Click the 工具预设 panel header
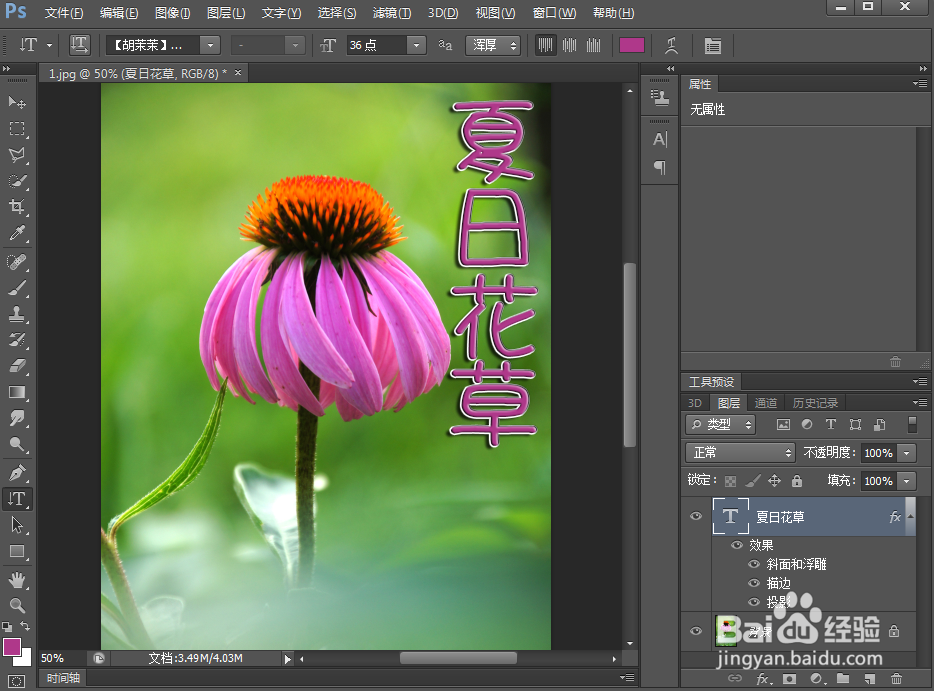This screenshot has width=934, height=691. [714, 381]
